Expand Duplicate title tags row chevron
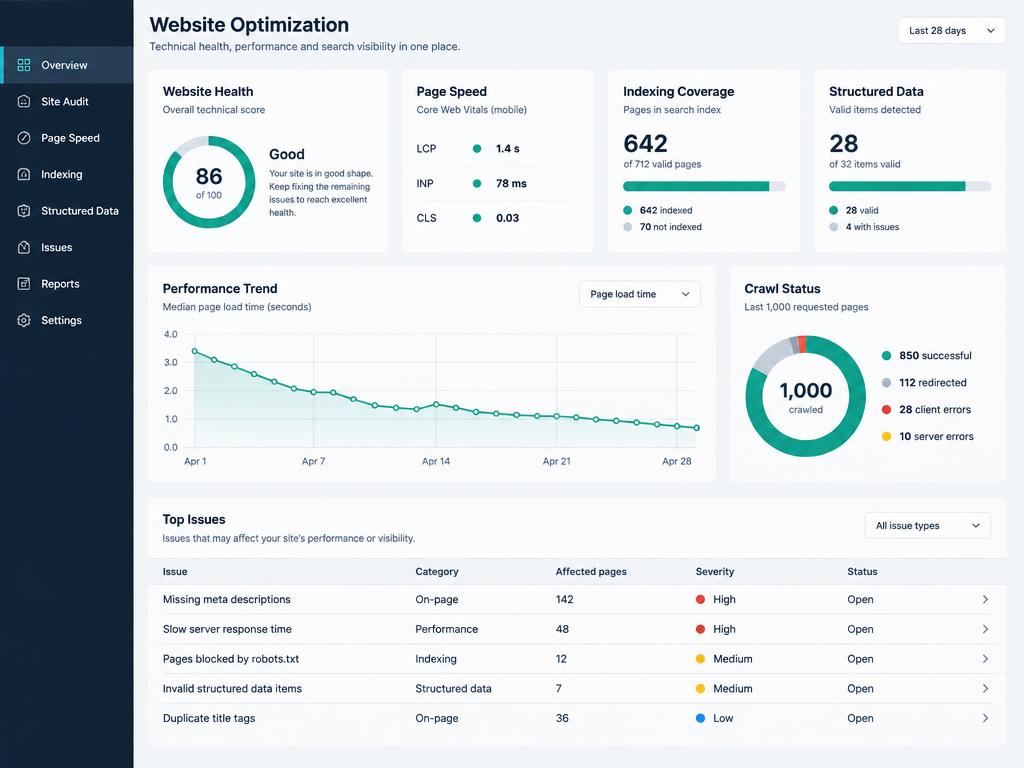Screen dimensions: 1024x768 pyautogui.click(x=985, y=718)
